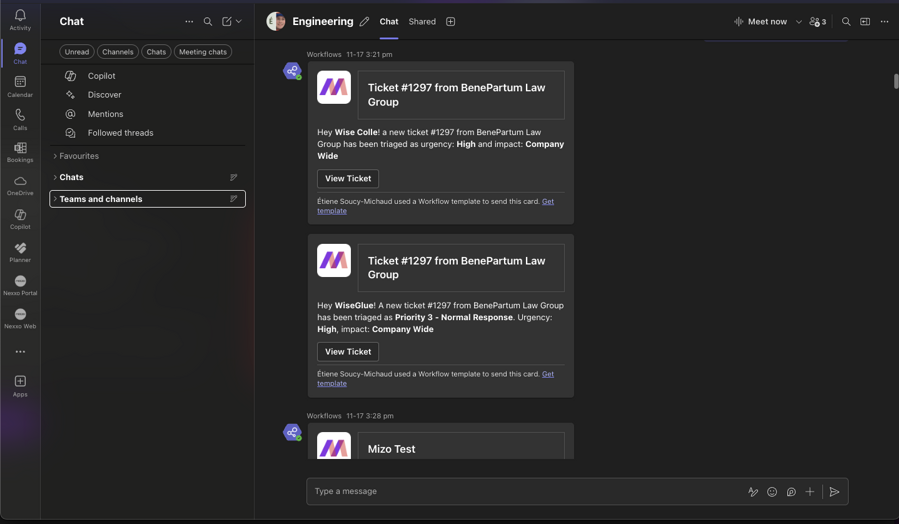Open the Planner app
The width and height of the screenshot is (899, 524).
click(20, 252)
